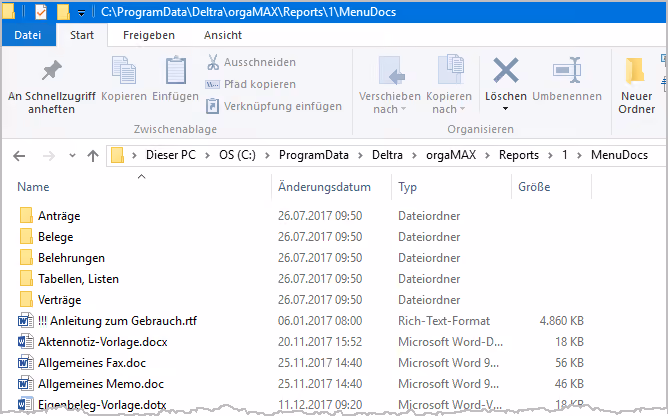Click the back navigation arrow
This screenshot has height=416, width=668.
(x=19, y=156)
